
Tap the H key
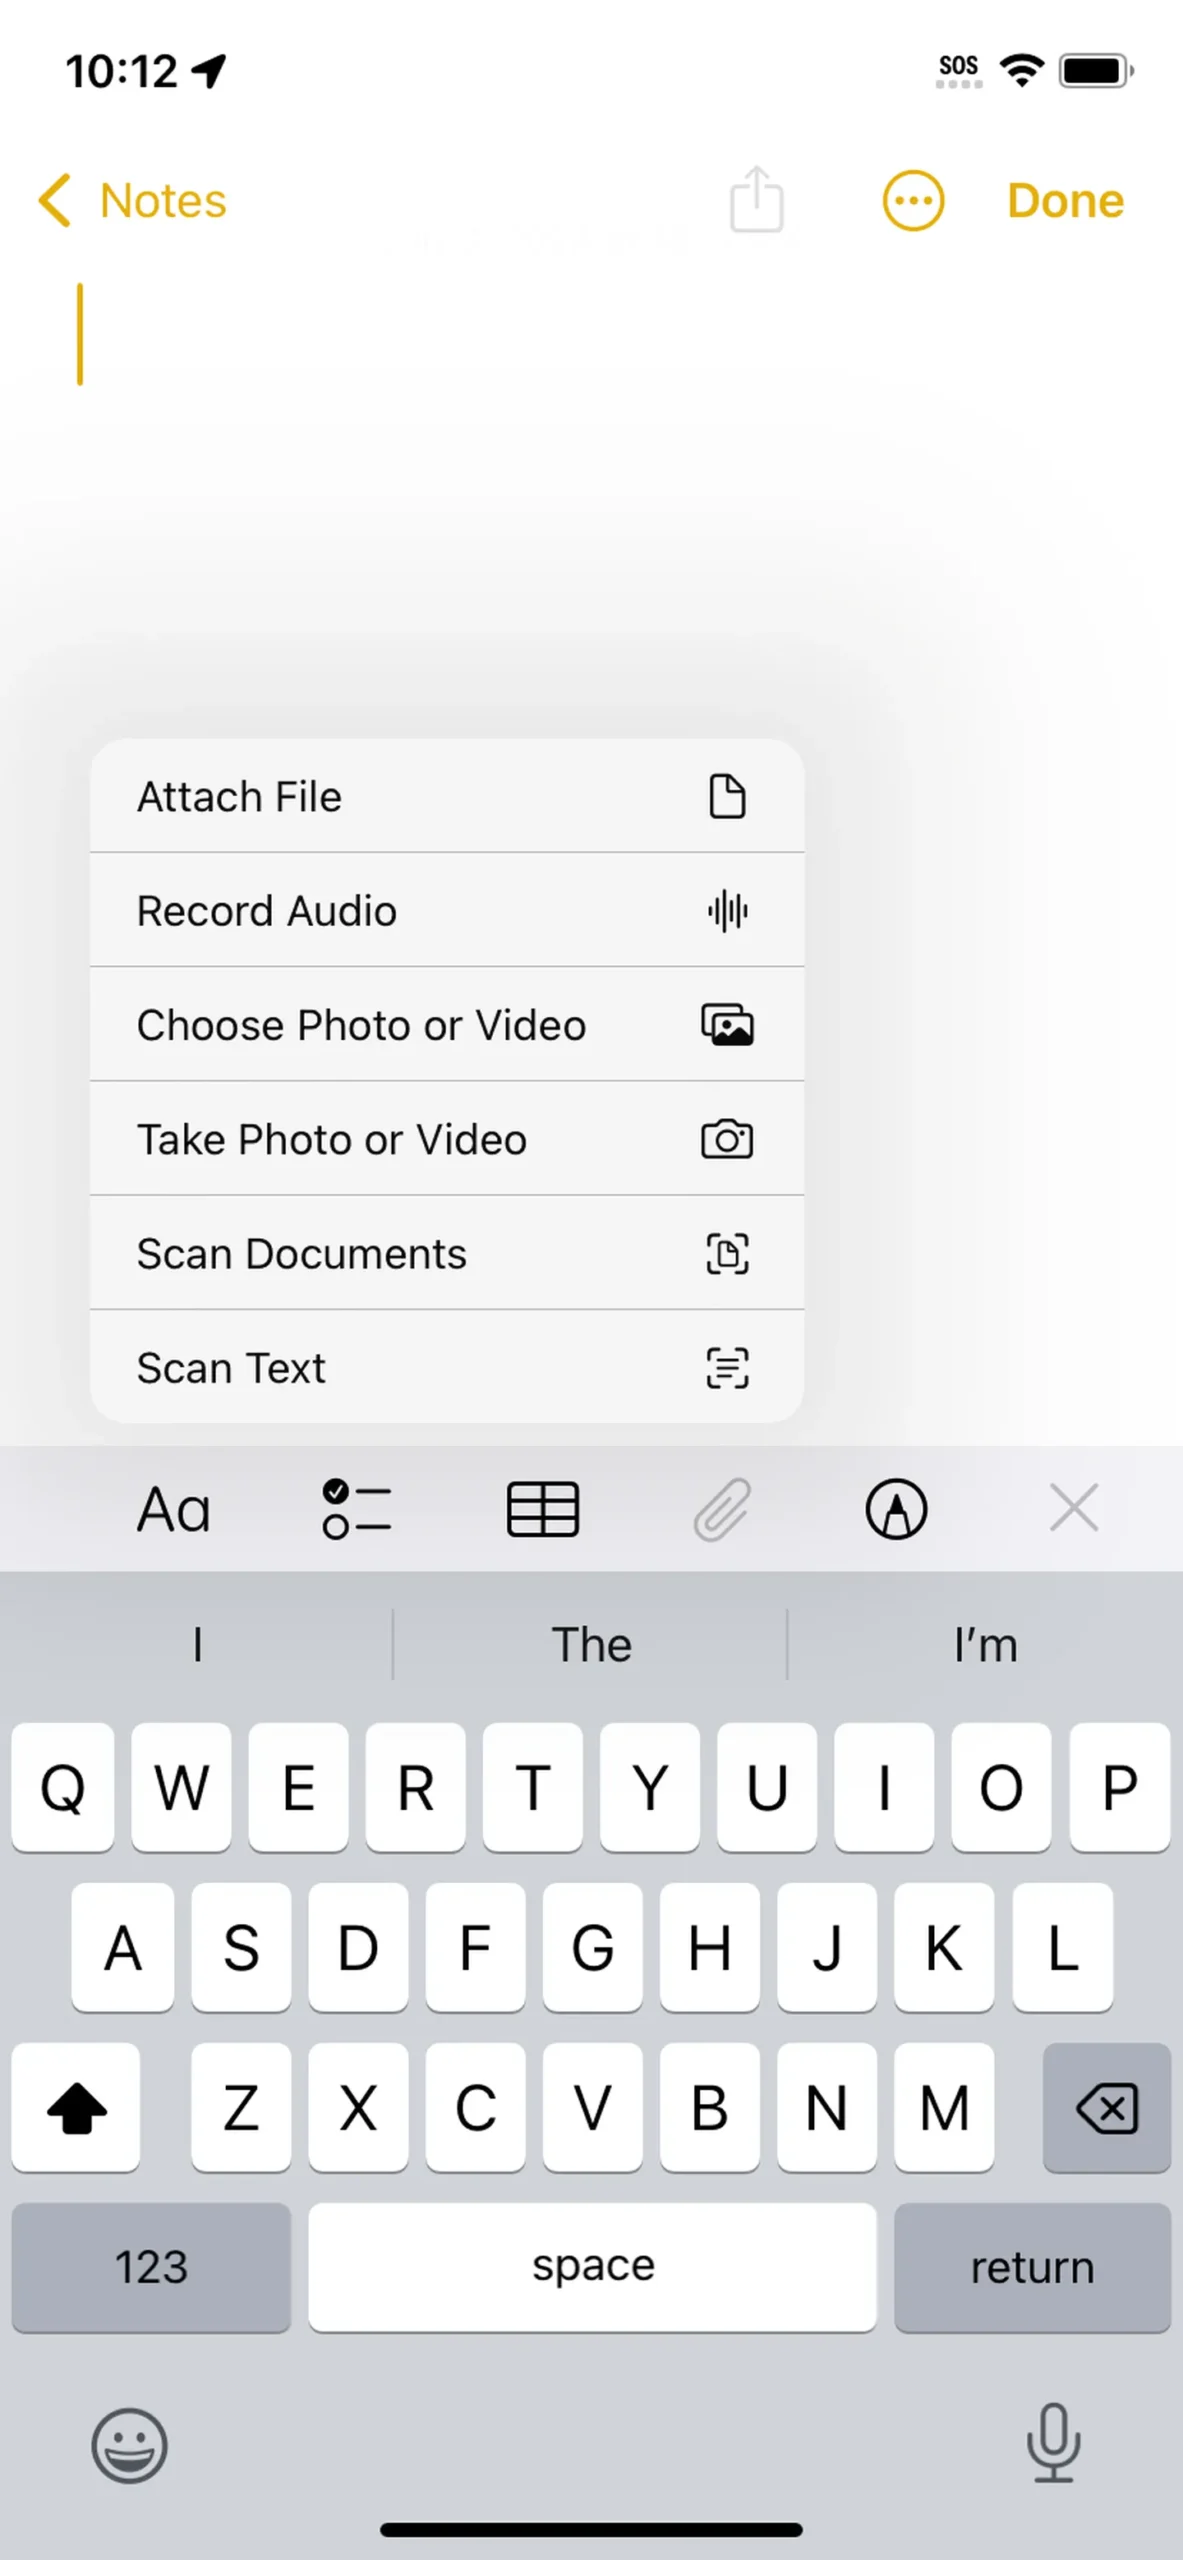[709, 1947]
